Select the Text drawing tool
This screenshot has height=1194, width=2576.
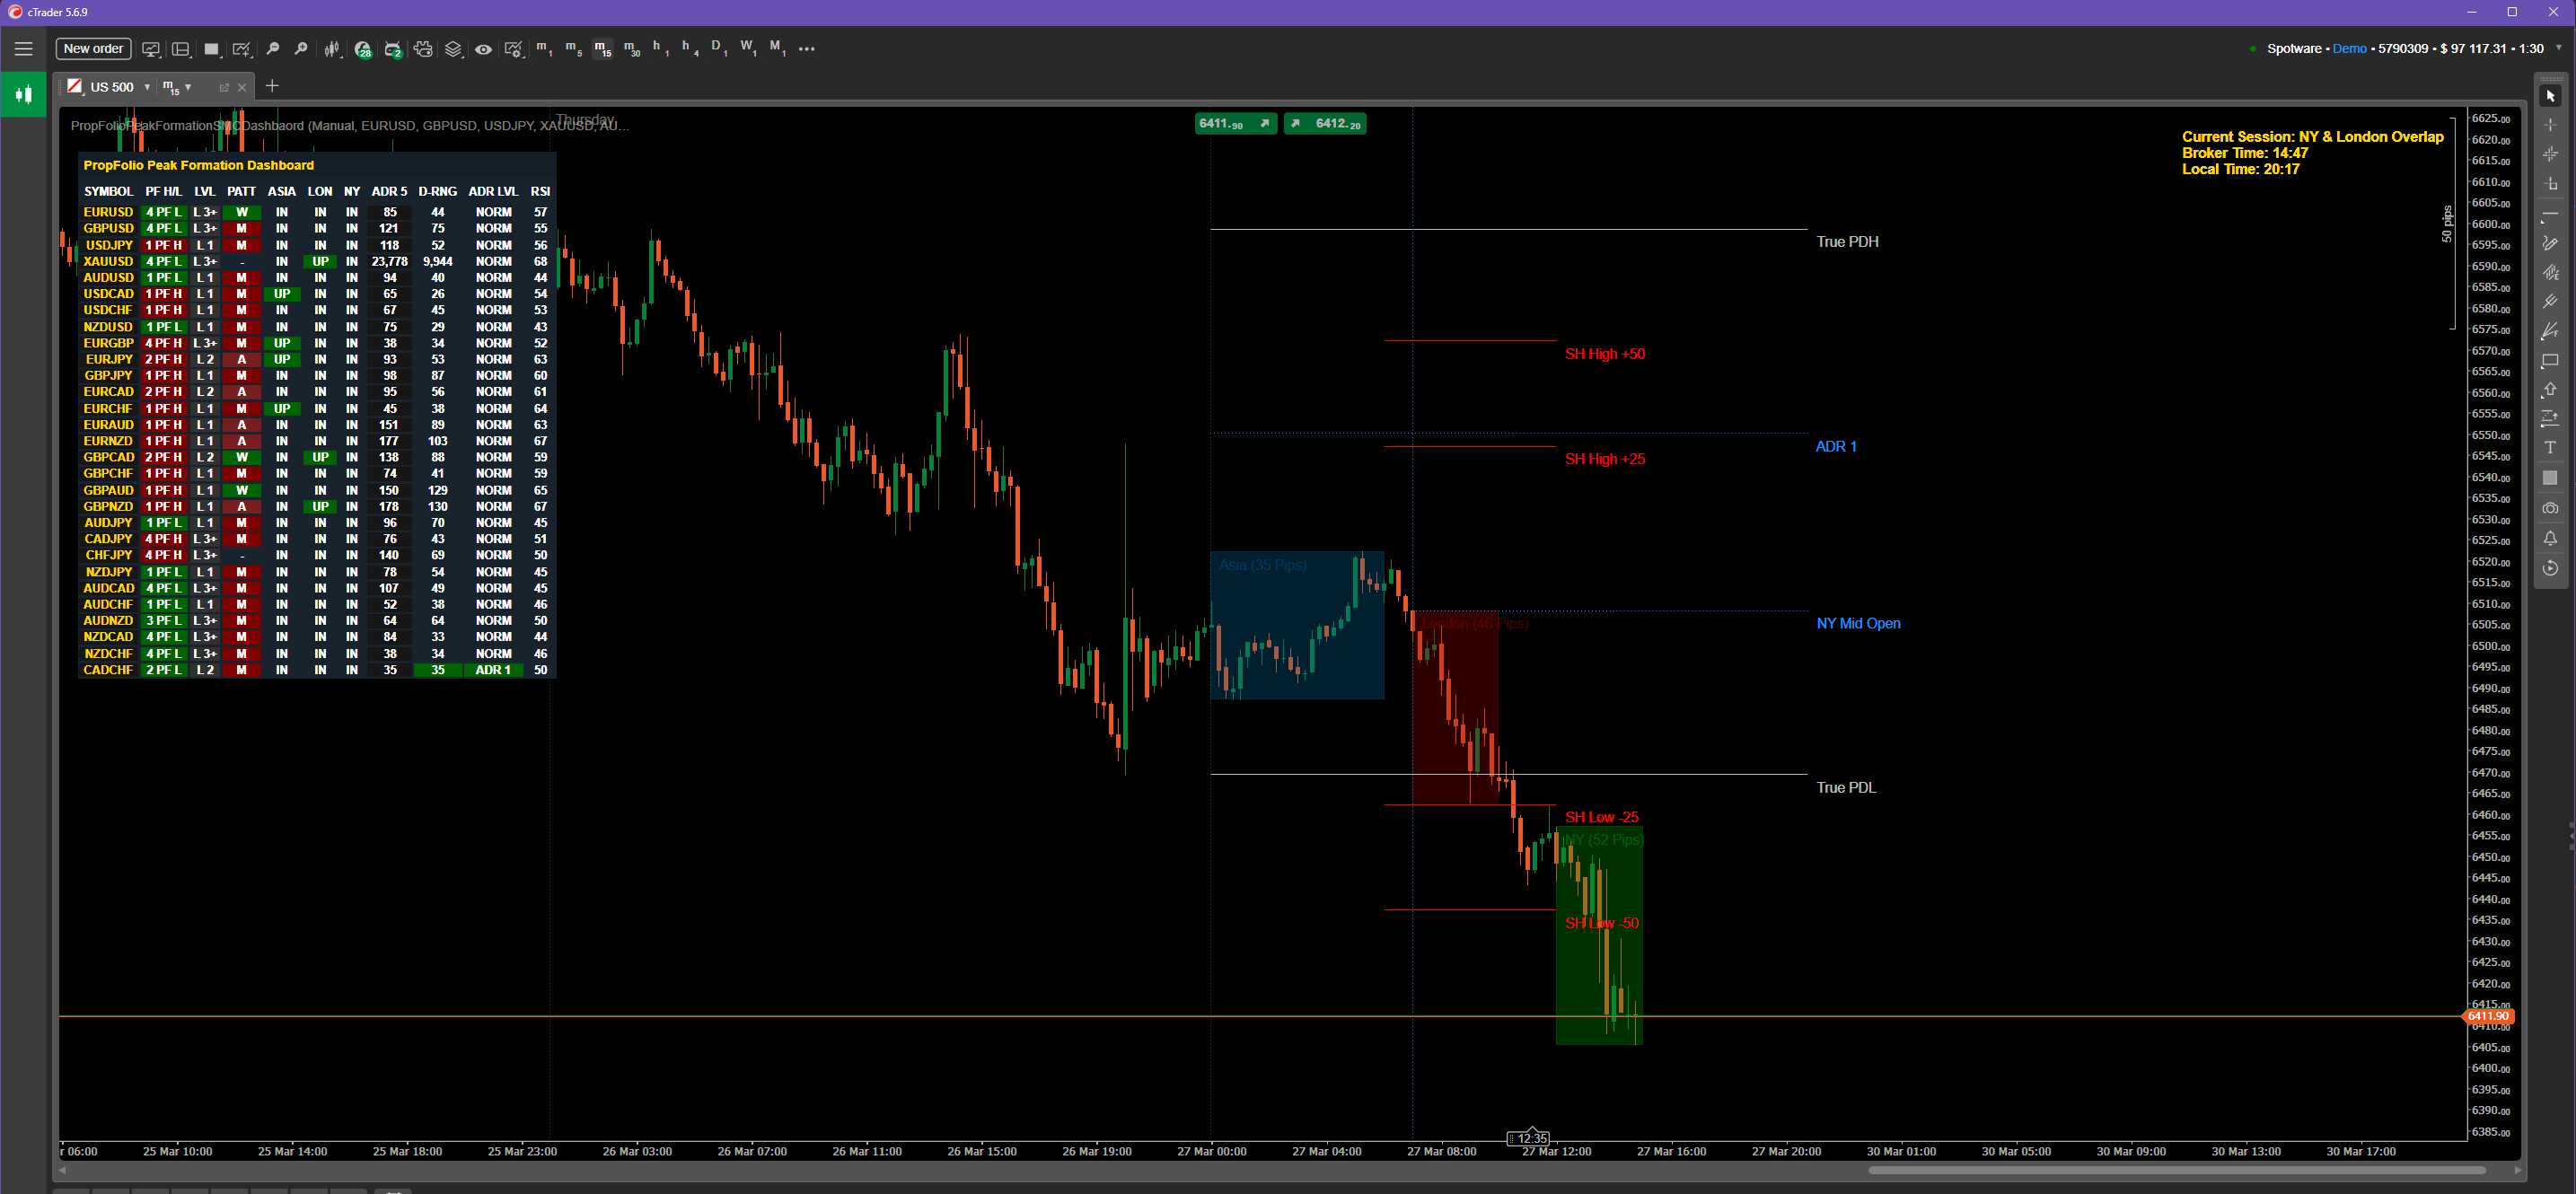click(x=2550, y=448)
